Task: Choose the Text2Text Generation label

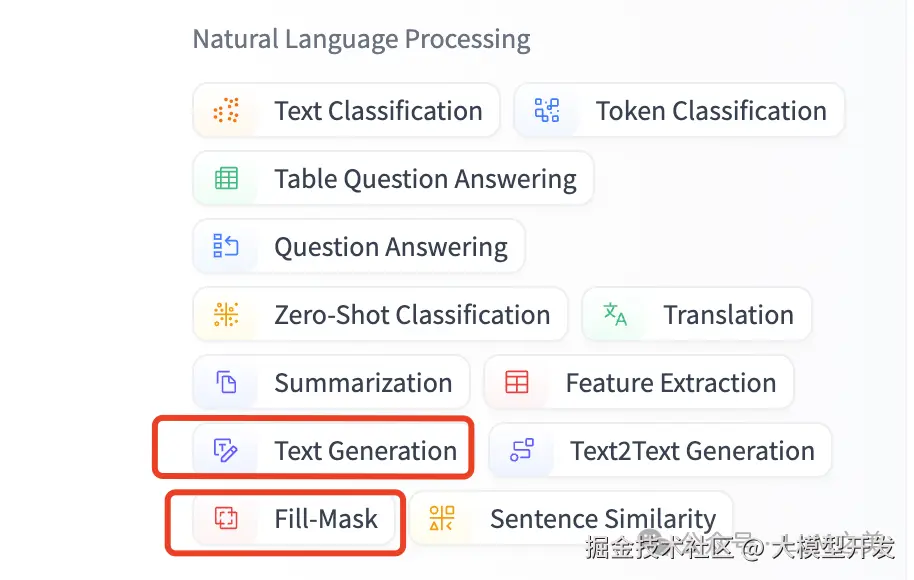Action: (692, 451)
